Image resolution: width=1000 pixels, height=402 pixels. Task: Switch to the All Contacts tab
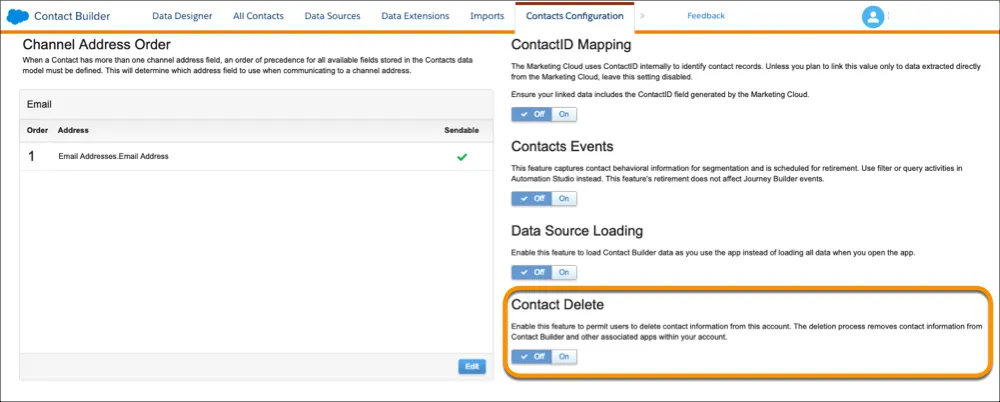pos(258,16)
